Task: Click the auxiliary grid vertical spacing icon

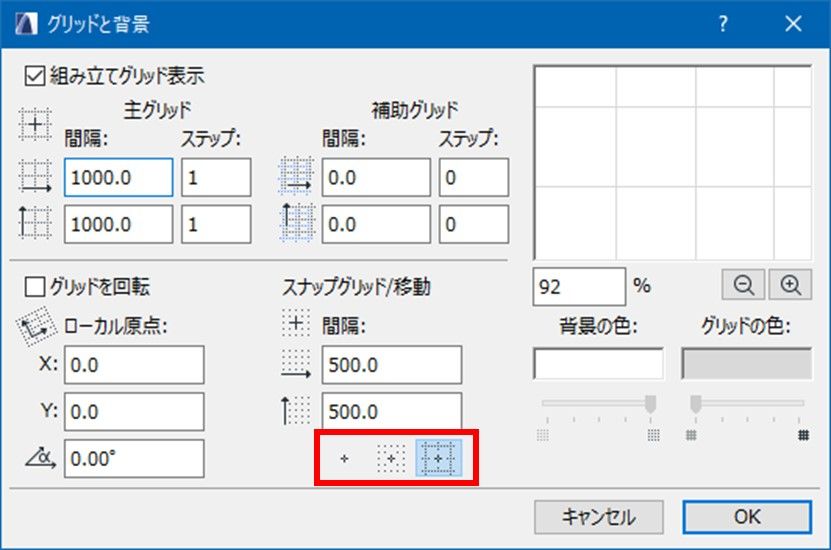Action: (296, 223)
